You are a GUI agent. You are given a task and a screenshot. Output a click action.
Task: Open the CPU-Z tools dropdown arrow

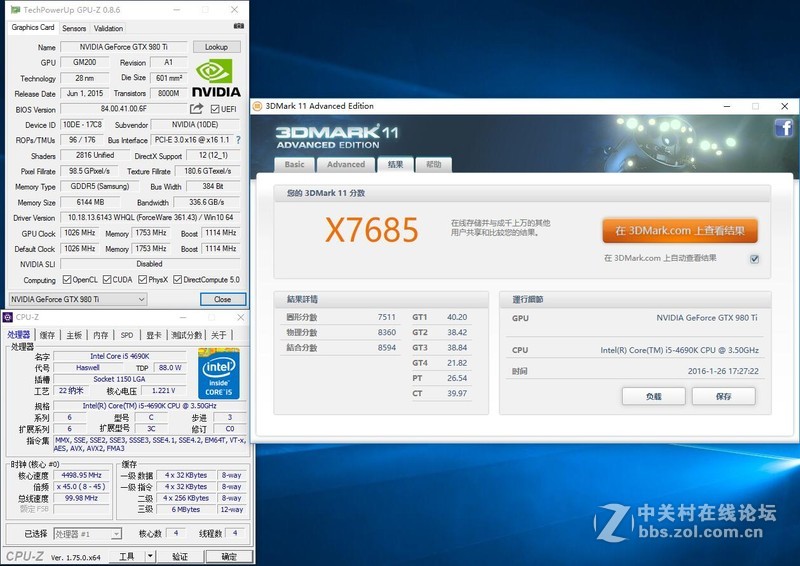[x=151, y=556]
